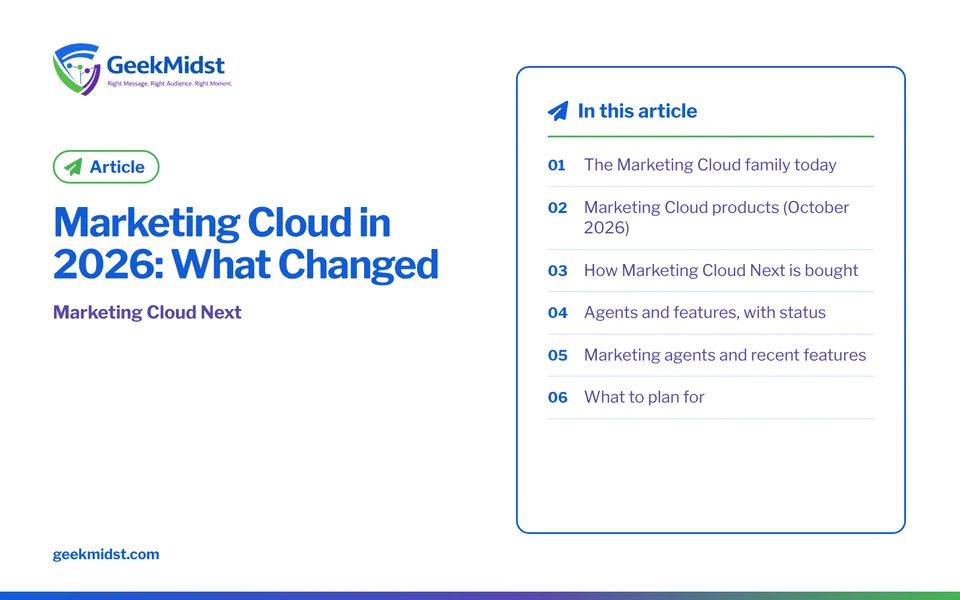Click the number 04 in contents list
This screenshot has height=600, width=960.
[x=557, y=313]
